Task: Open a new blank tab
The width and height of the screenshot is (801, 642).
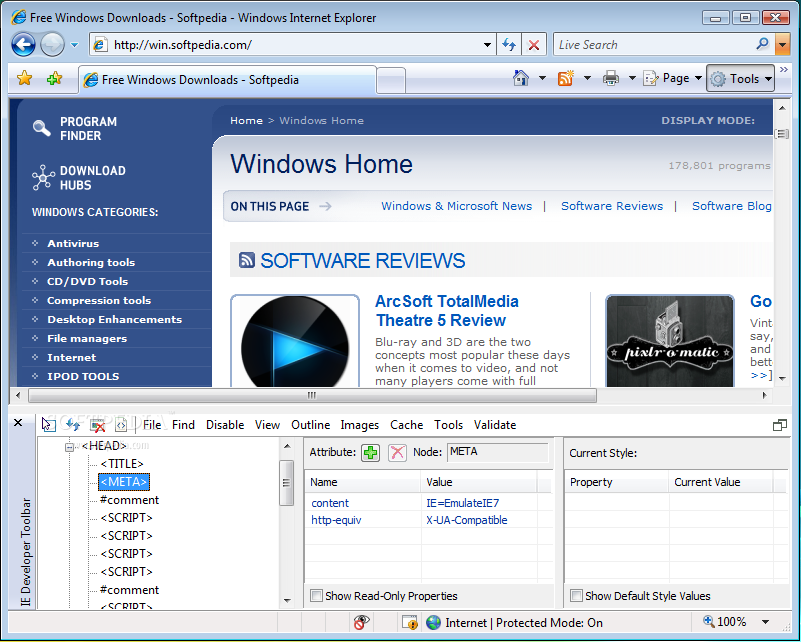Action: click(391, 81)
